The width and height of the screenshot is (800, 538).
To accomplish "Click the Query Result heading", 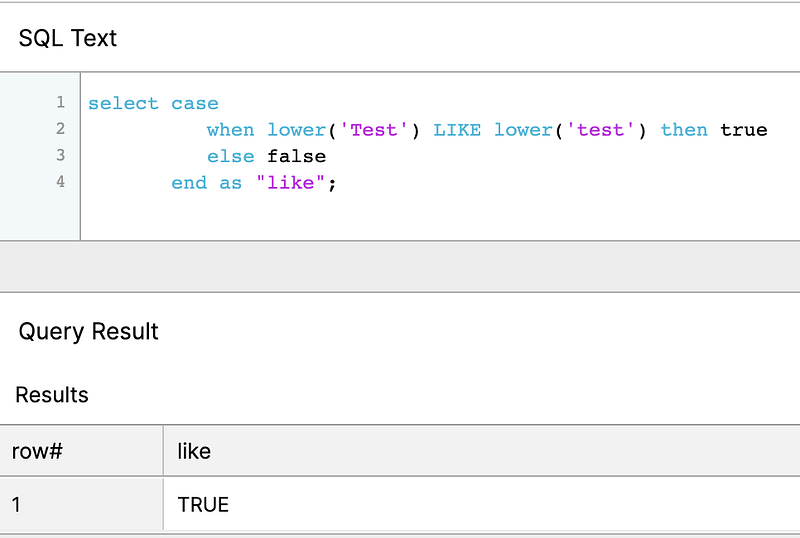I will (x=89, y=331).
